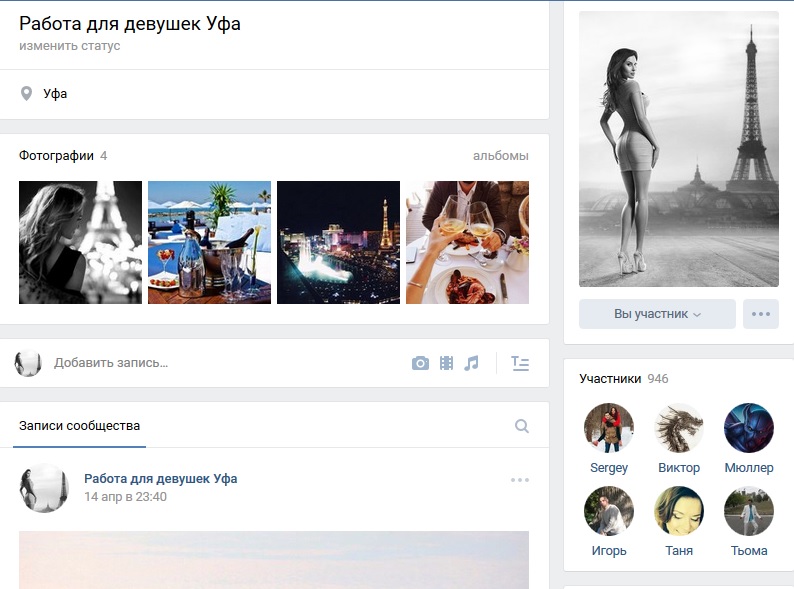Open the night city fountain photo thumbnail
The height and width of the screenshot is (589, 794).
[338, 243]
